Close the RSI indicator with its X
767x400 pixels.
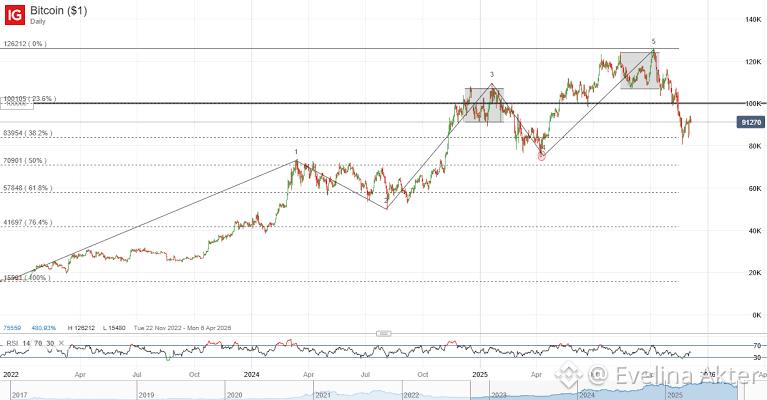62,343
